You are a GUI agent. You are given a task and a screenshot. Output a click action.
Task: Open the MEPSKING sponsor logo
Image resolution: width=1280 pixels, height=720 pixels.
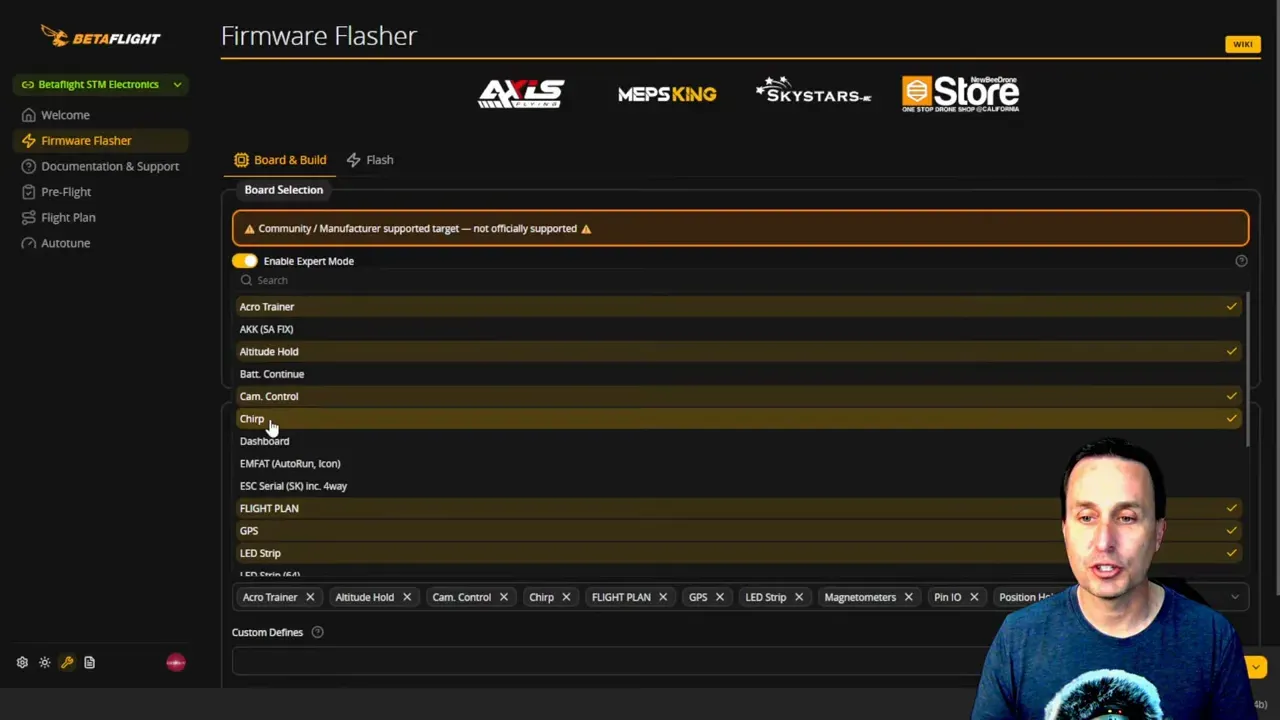(x=667, y=94)
